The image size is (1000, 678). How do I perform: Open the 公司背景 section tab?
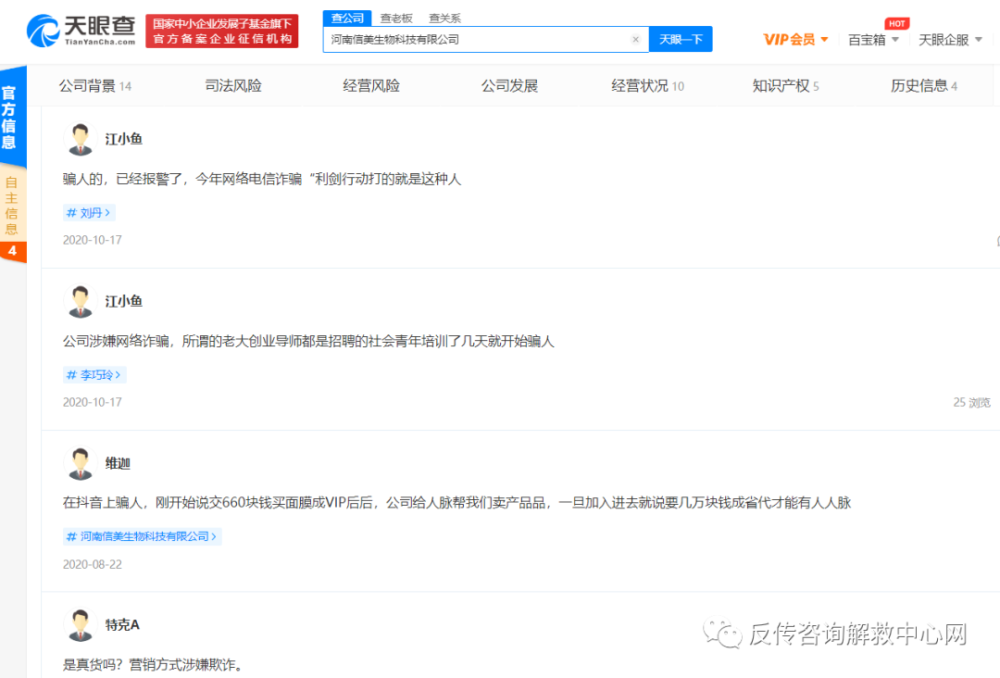[x=95, y=85]
